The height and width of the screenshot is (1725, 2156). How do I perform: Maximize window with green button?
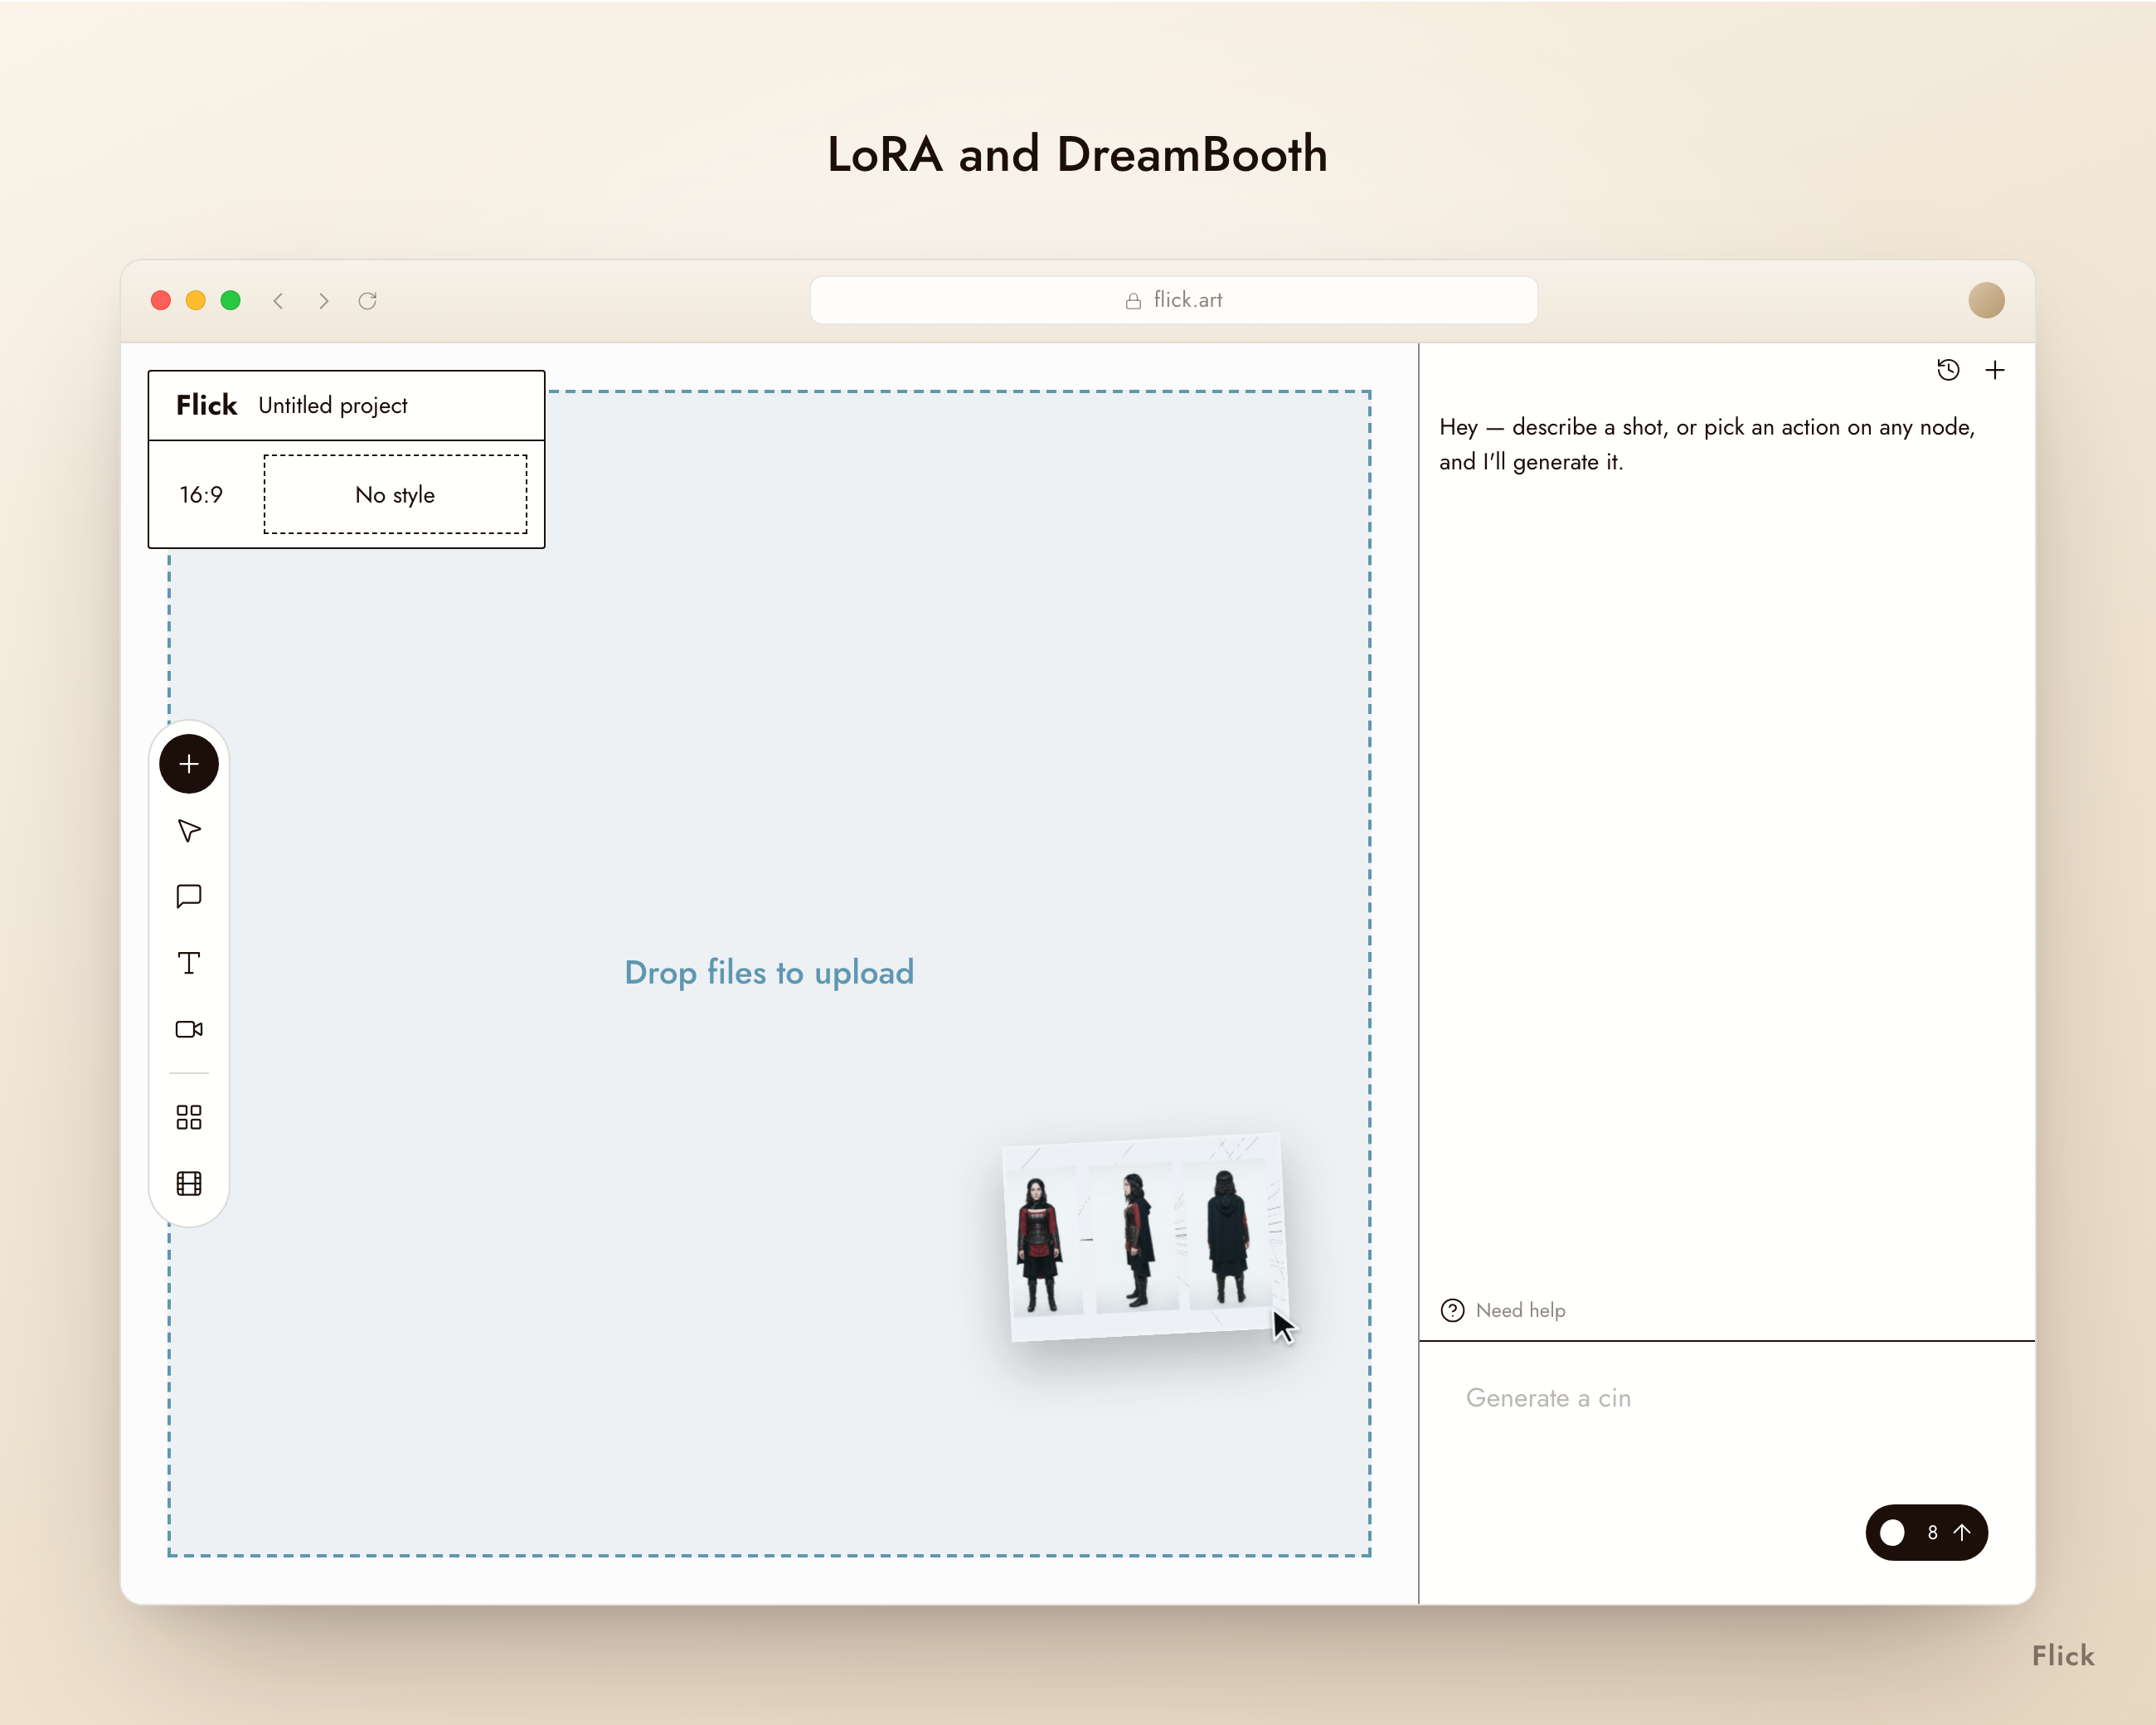coord(231,300)
